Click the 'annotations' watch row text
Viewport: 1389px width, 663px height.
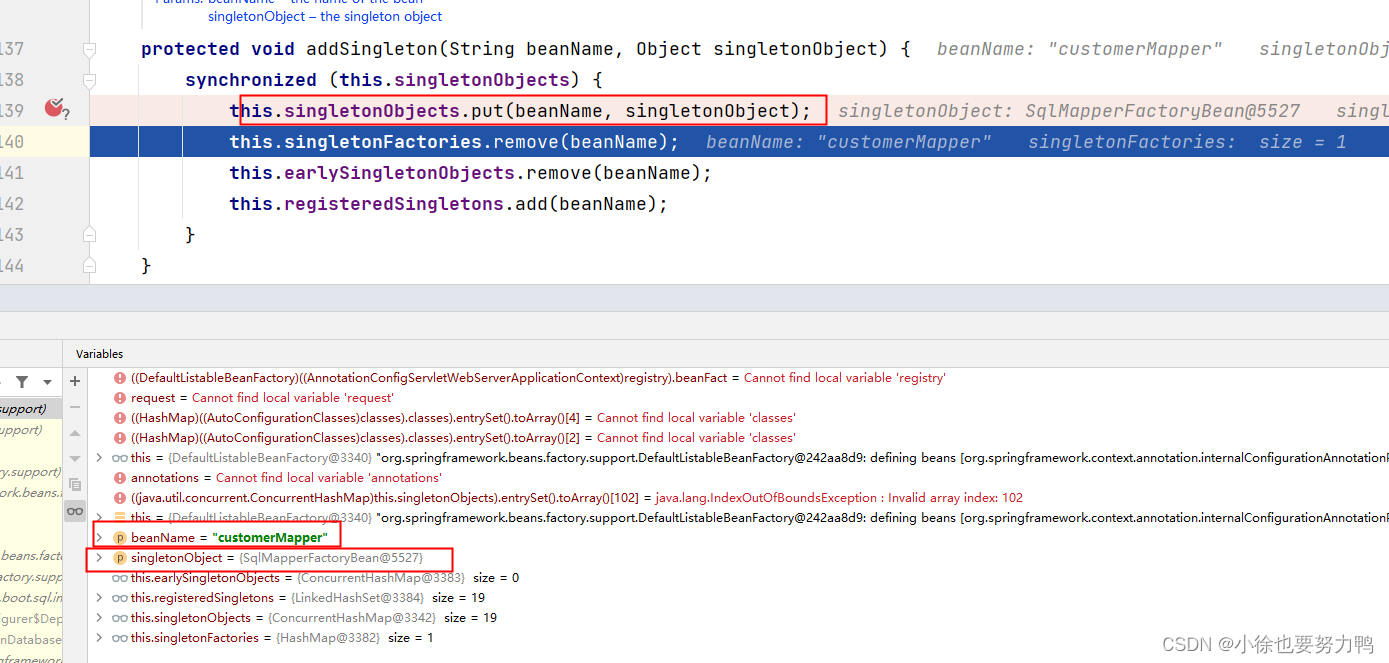tap(286, 478)
